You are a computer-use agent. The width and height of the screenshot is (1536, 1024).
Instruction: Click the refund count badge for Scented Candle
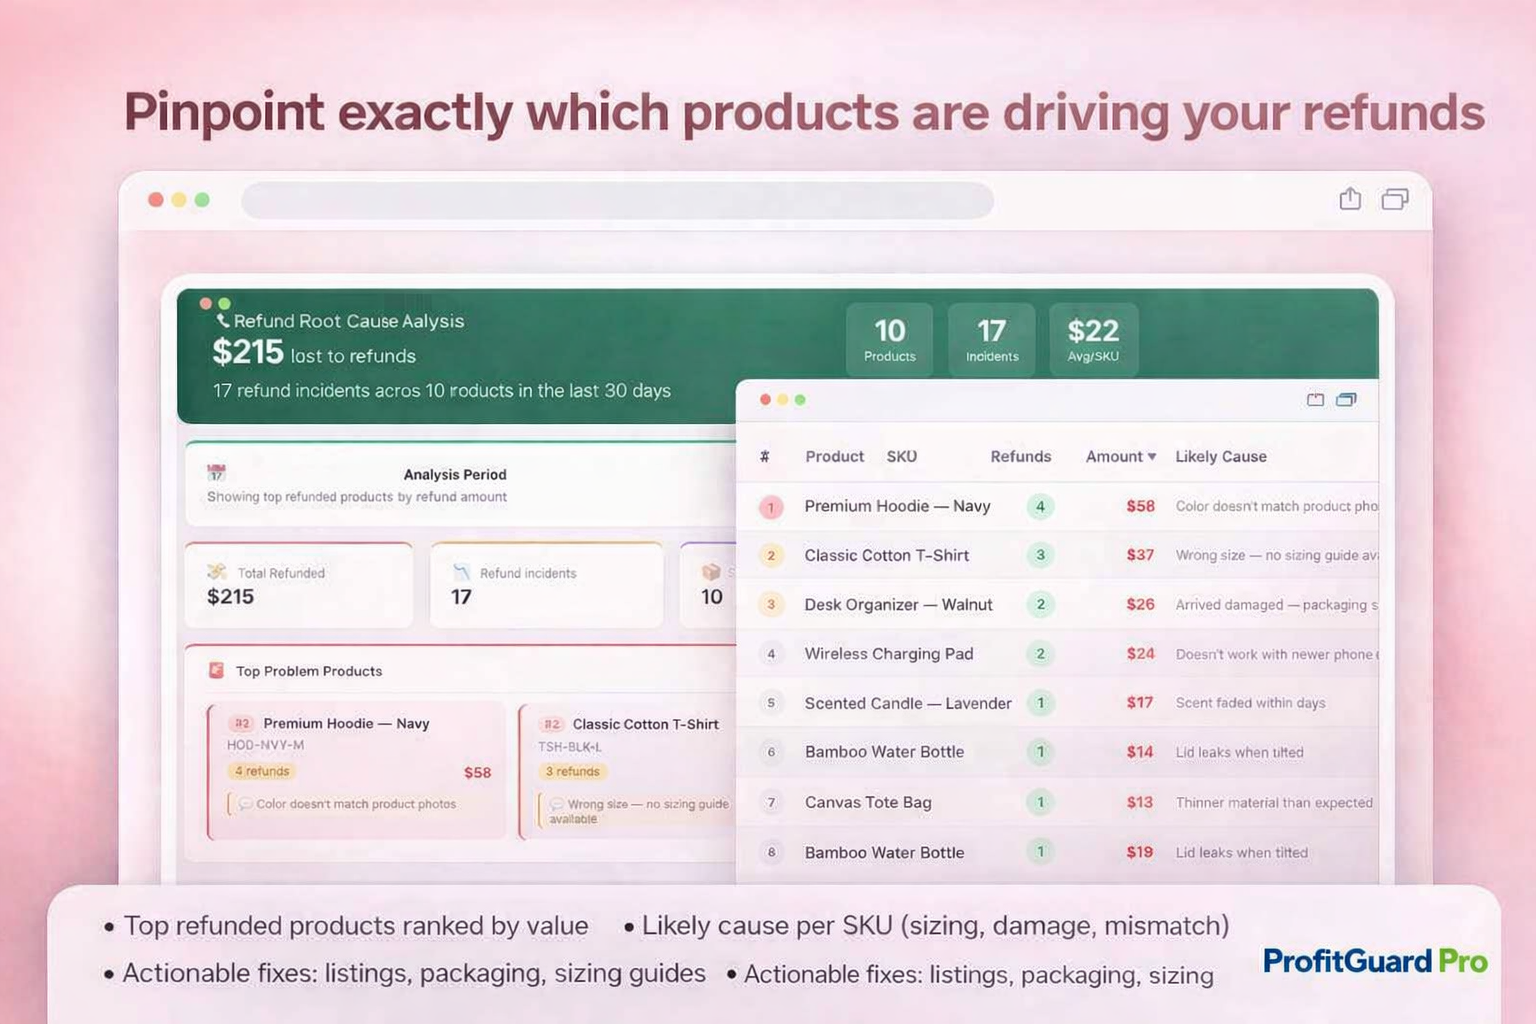pos(1040,703)
